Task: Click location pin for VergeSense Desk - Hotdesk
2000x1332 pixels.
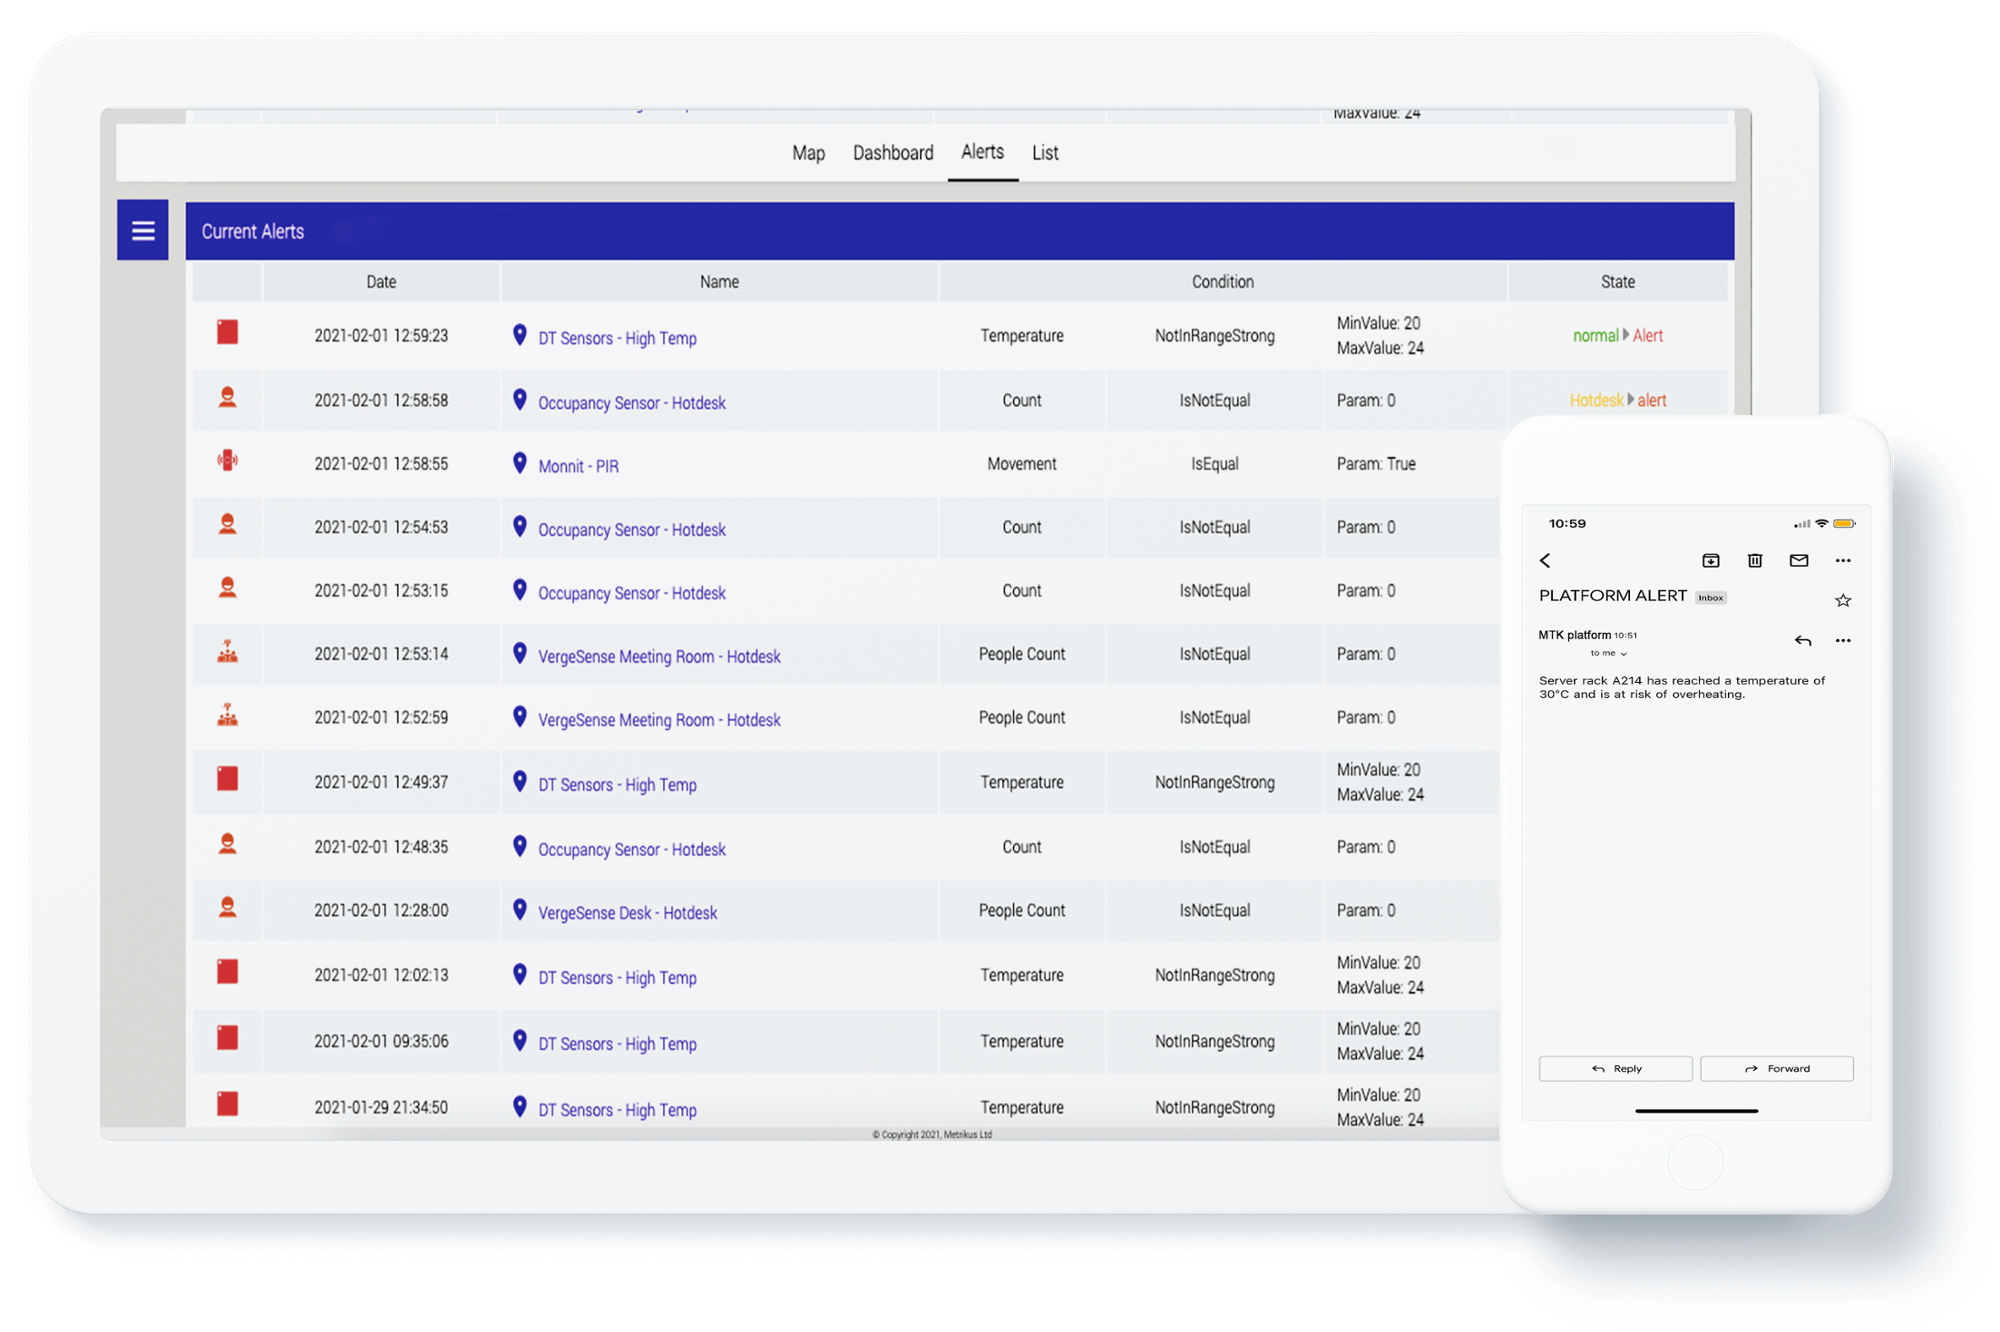Action: [x=519, y=910]
